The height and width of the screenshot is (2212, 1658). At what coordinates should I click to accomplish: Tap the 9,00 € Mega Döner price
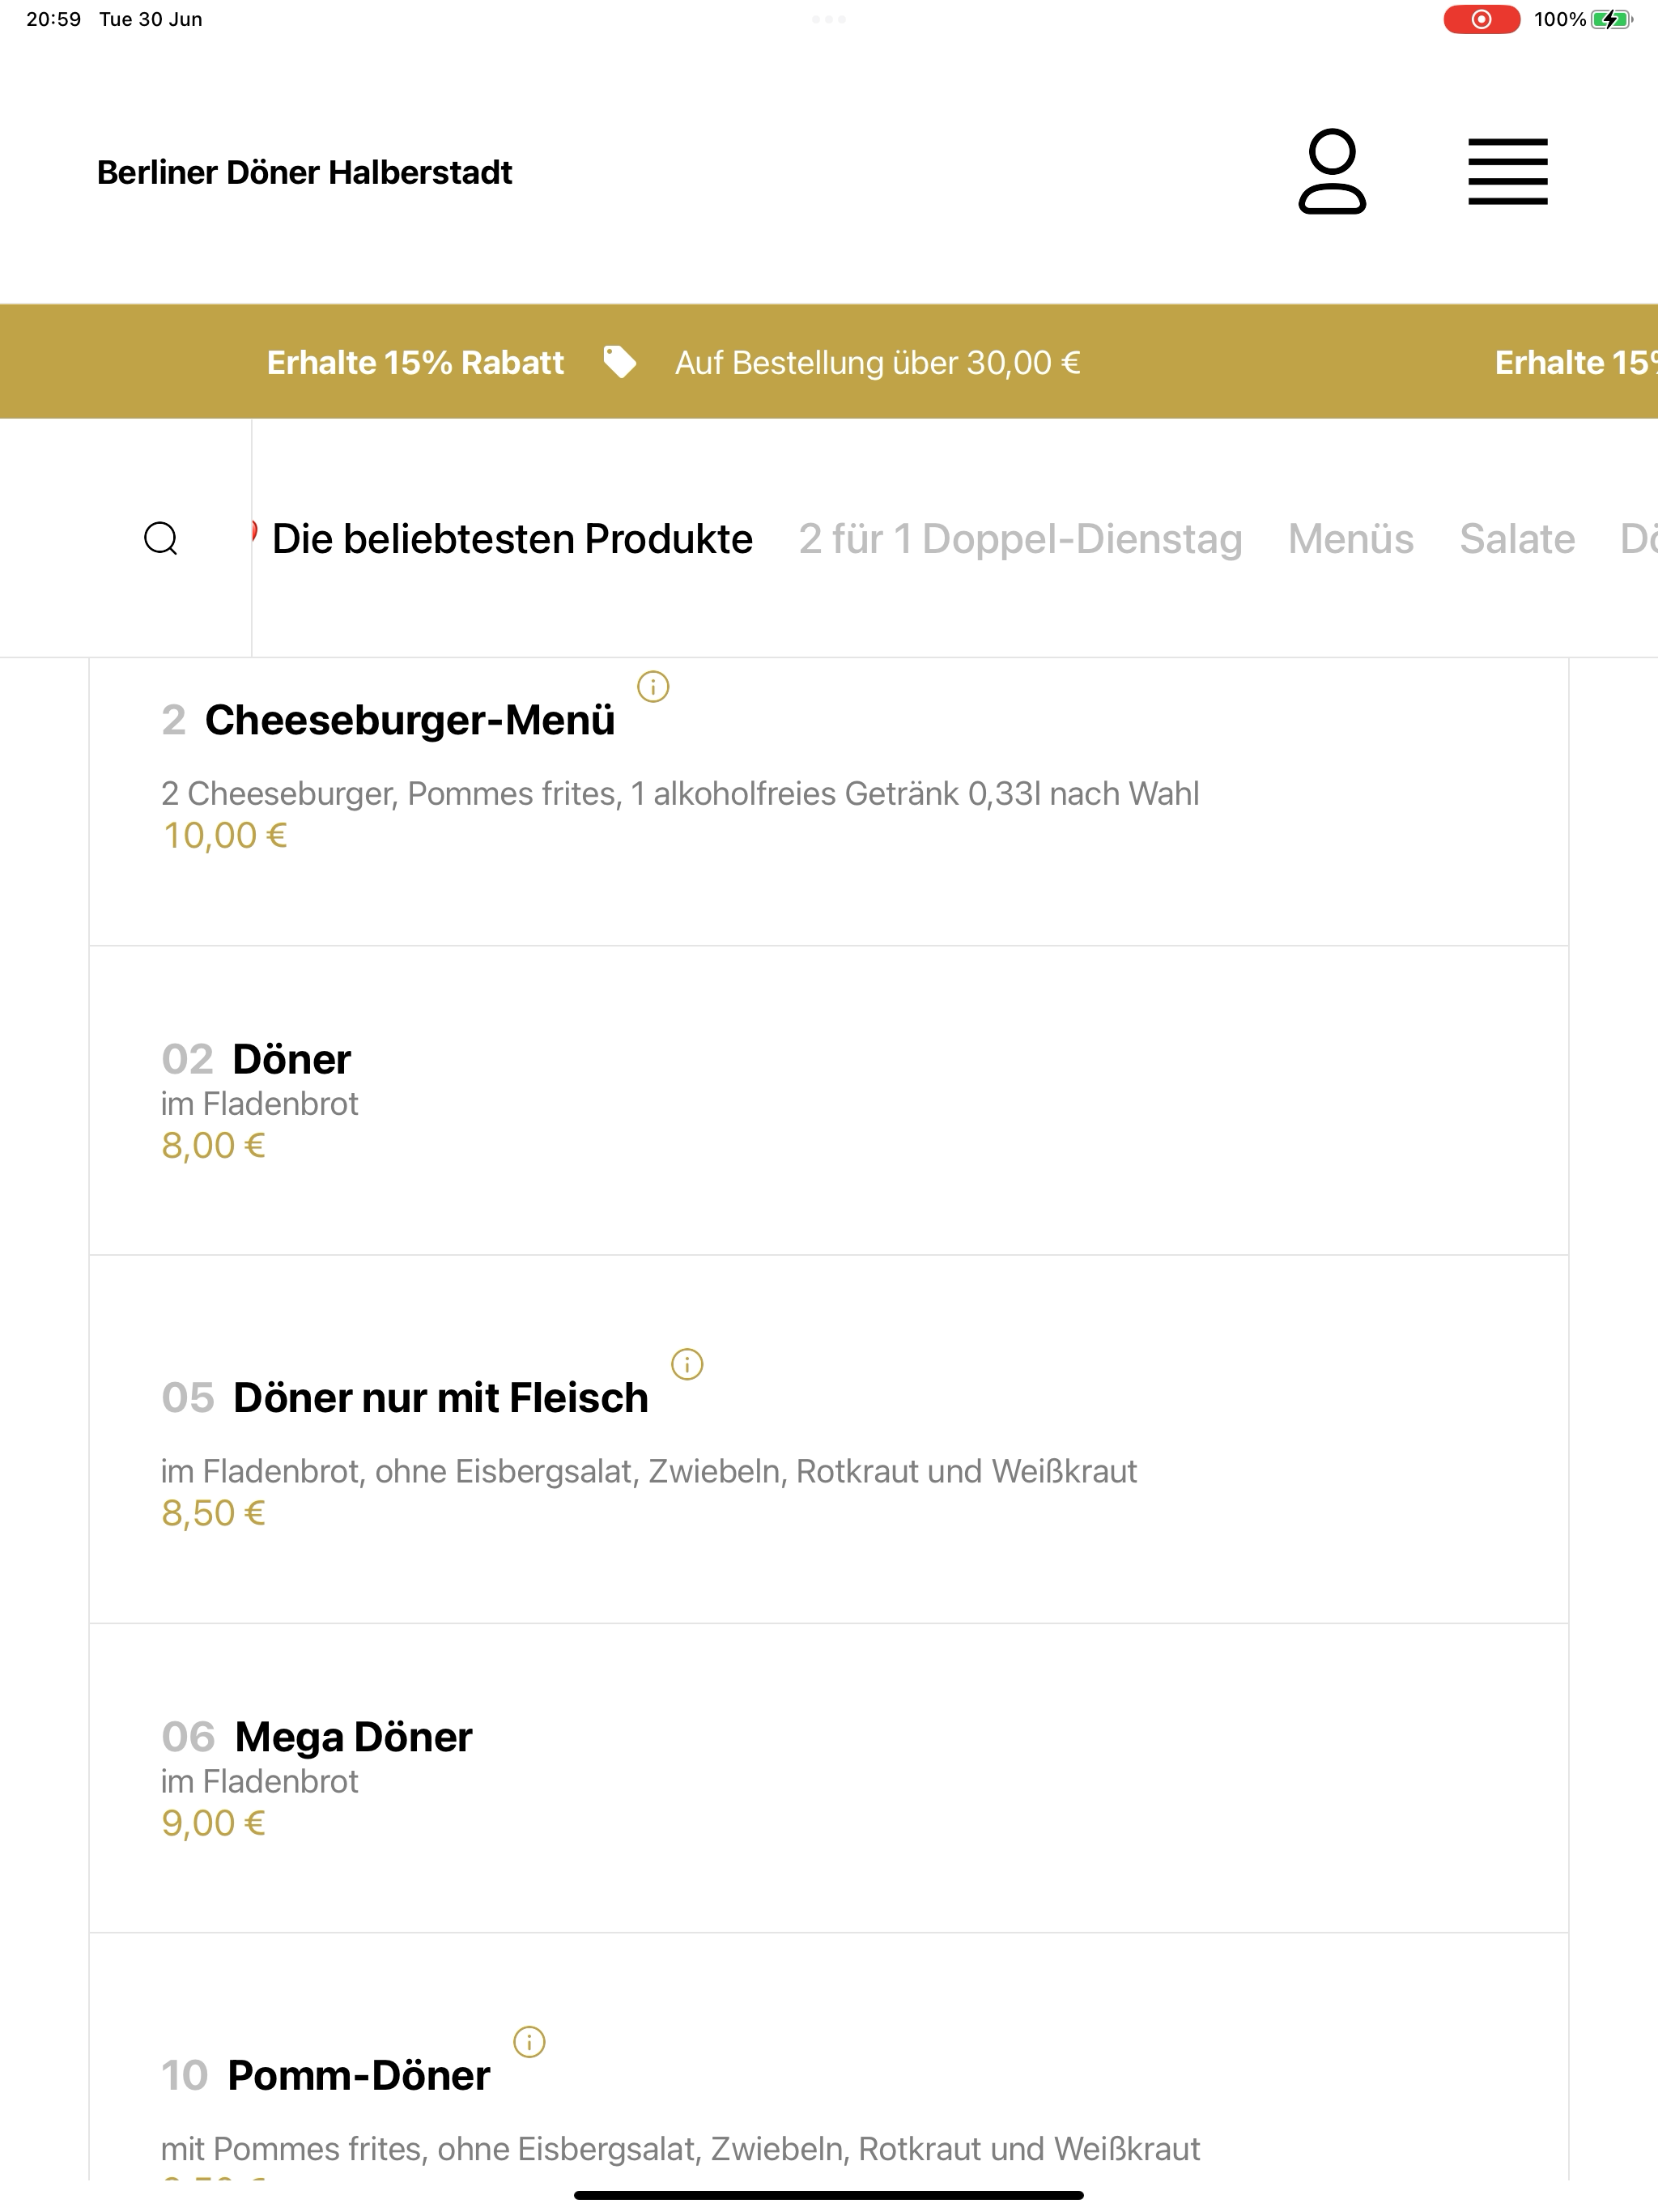(x=213, y=1823)
